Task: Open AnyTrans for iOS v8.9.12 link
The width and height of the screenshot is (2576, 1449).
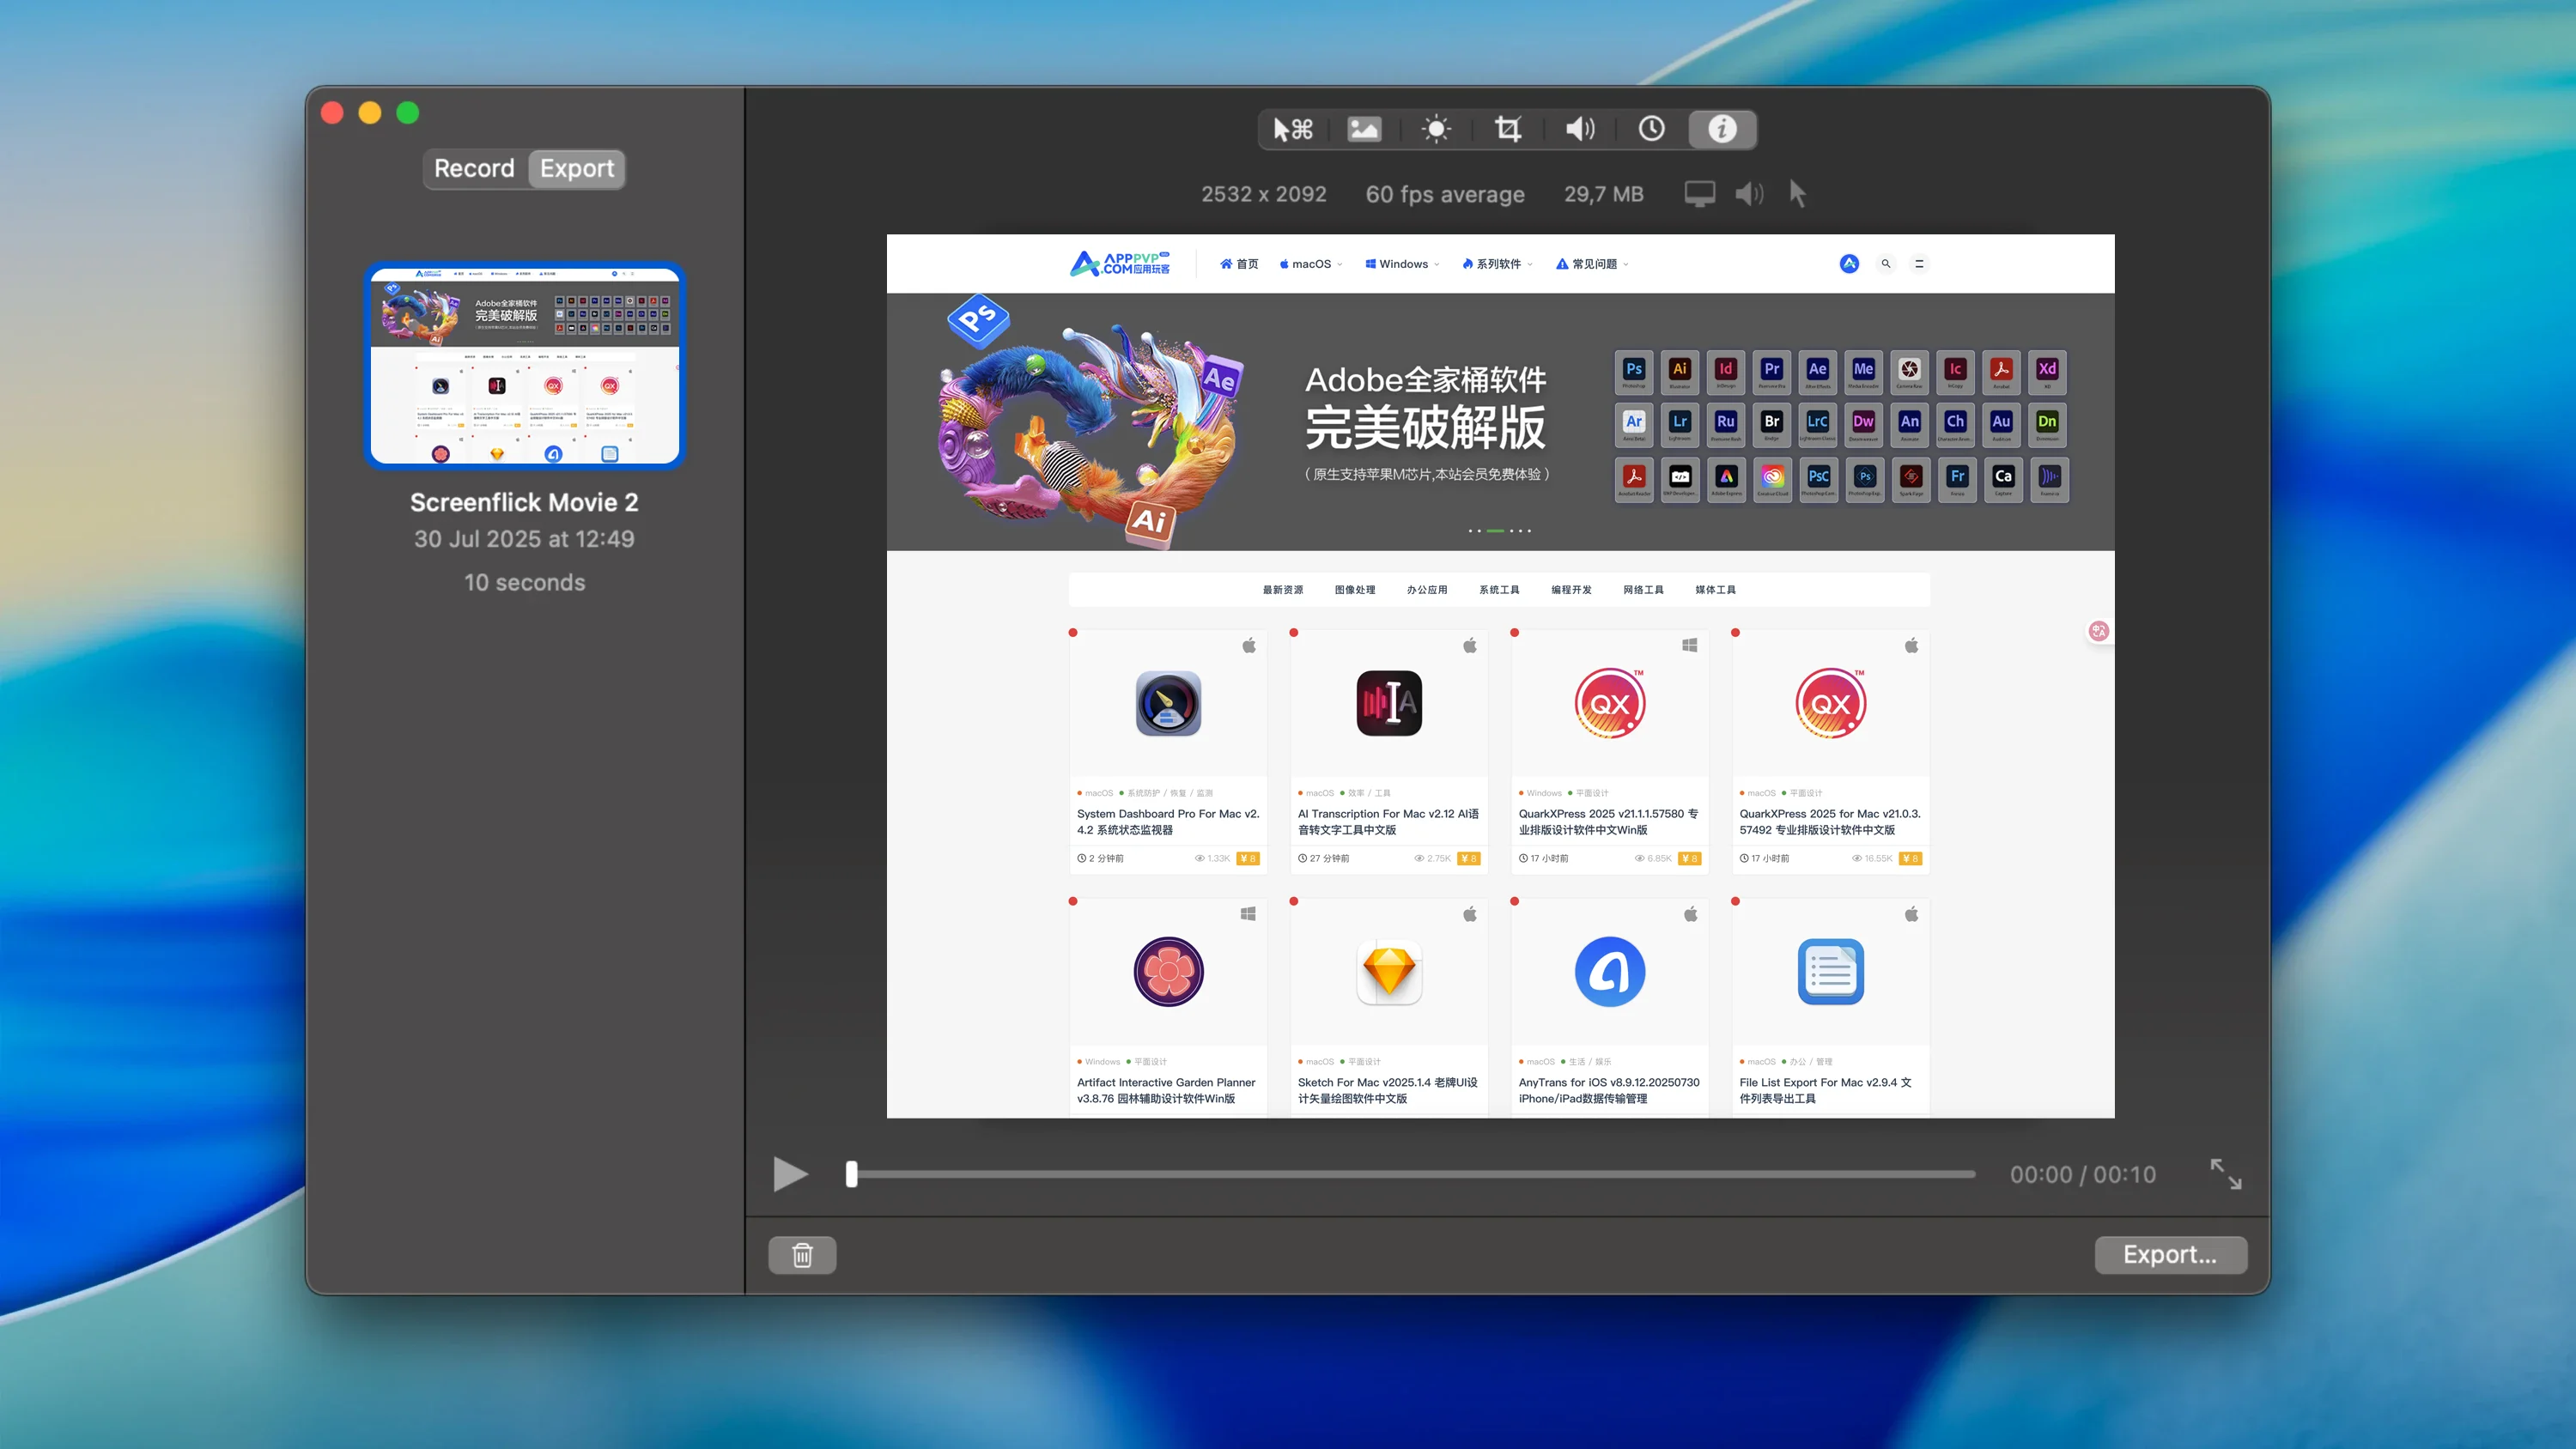Action: tap(1608, 1090)
